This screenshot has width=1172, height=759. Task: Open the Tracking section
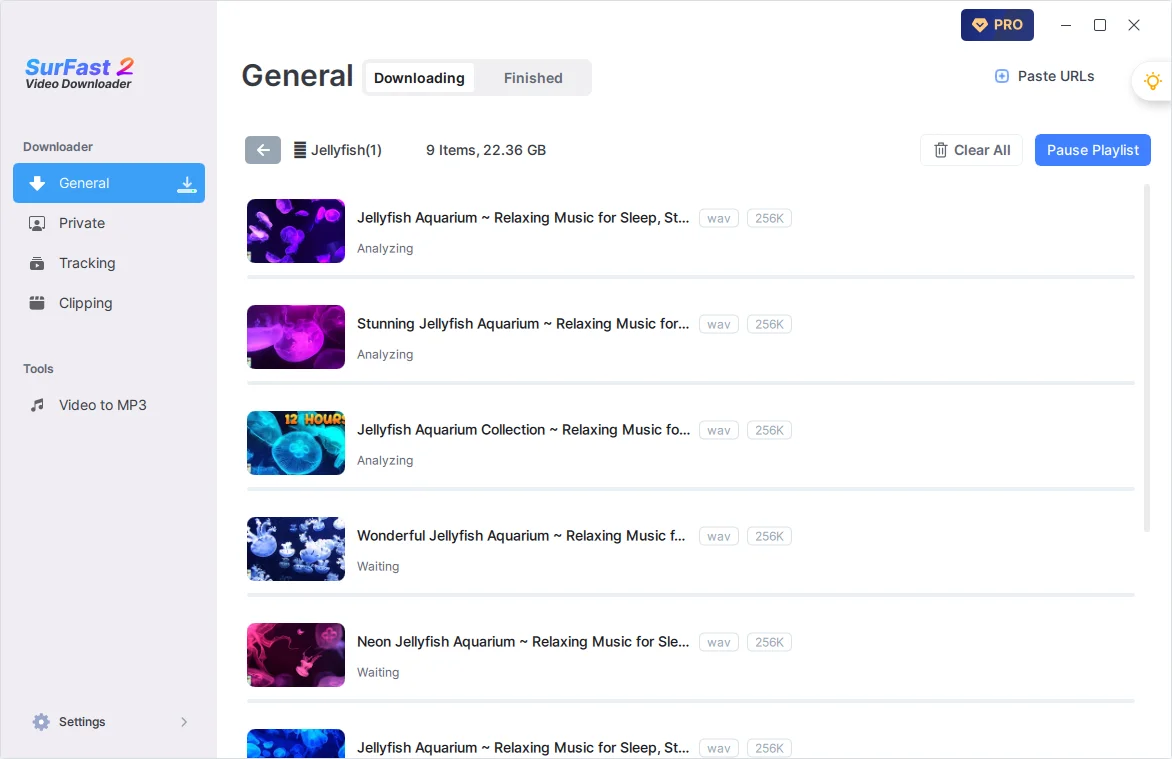pyautogui.click(x=109, y=263)
